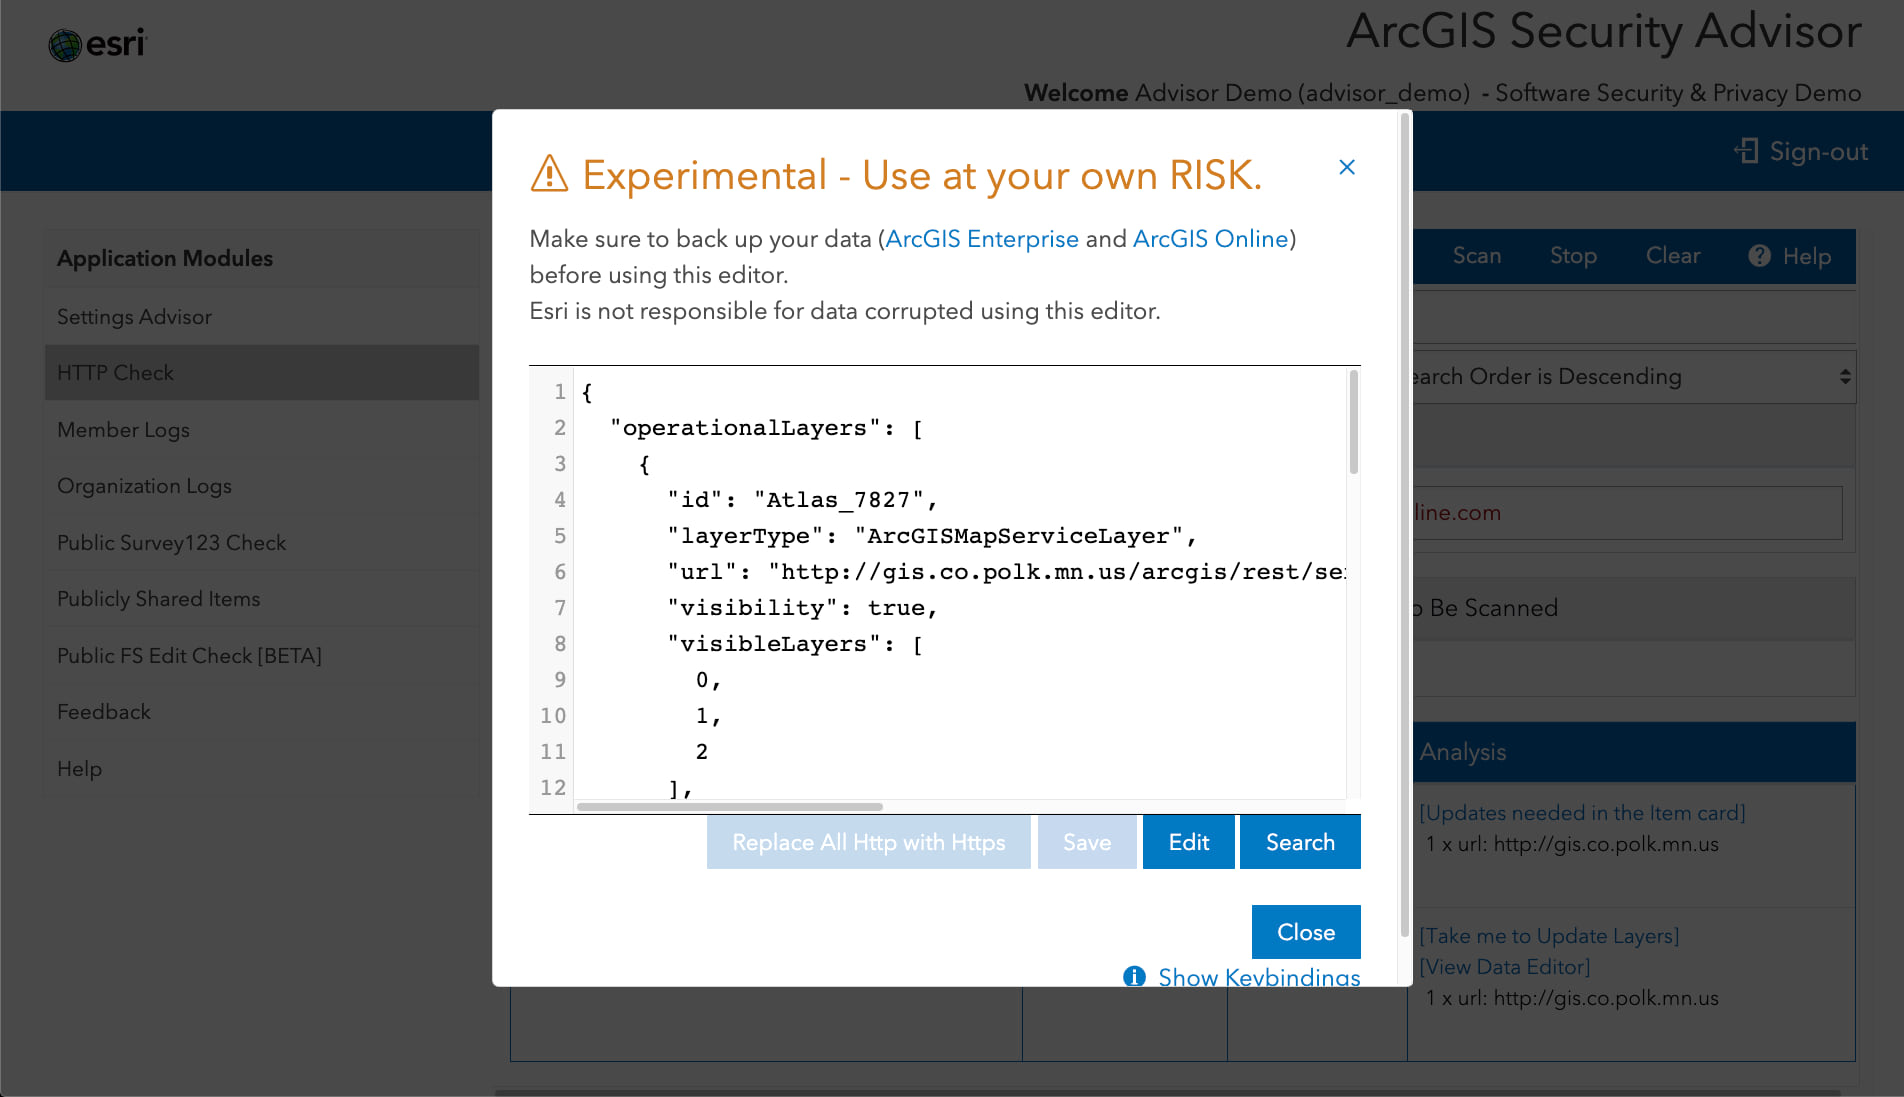
Task: Click the code editor vertical scrollbar
Action: [x=1353, y=422]
